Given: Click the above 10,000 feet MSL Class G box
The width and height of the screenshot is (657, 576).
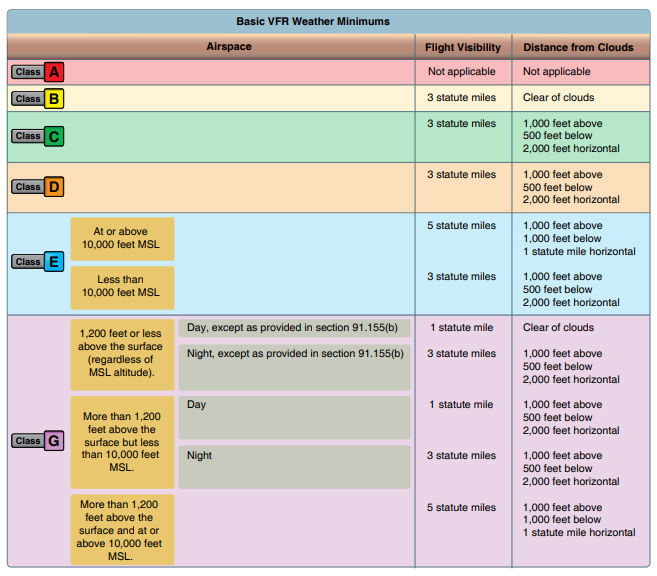Looking at the screenshot, I should tap(122, 530).
